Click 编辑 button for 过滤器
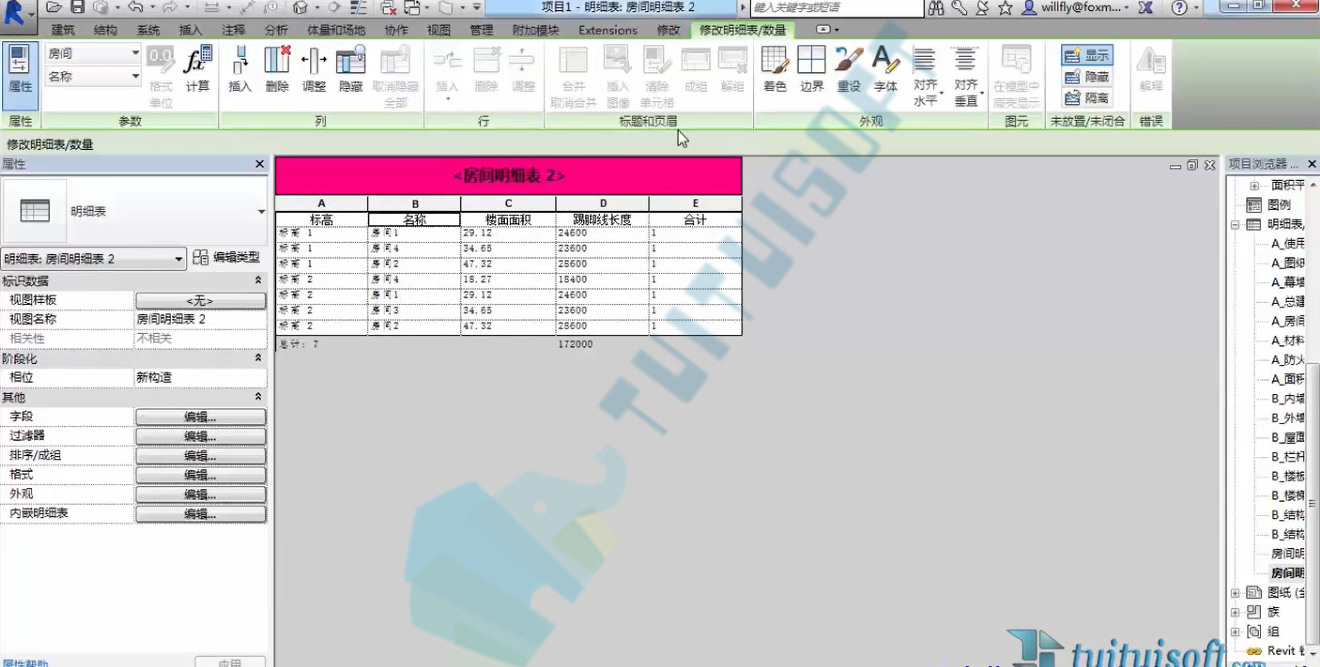Viewport: 1320px width, 667px height. click(200, 436)
